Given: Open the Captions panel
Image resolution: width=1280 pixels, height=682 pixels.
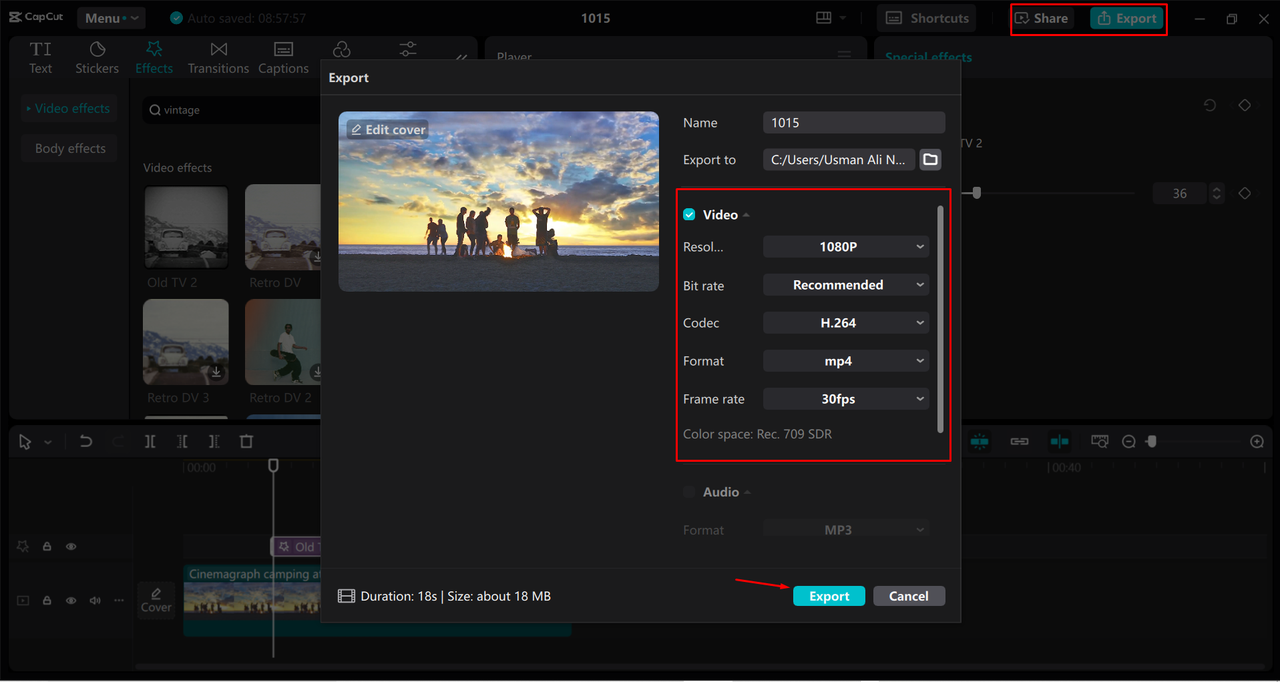Looking at the screenshot, I should tap(283, 56).
